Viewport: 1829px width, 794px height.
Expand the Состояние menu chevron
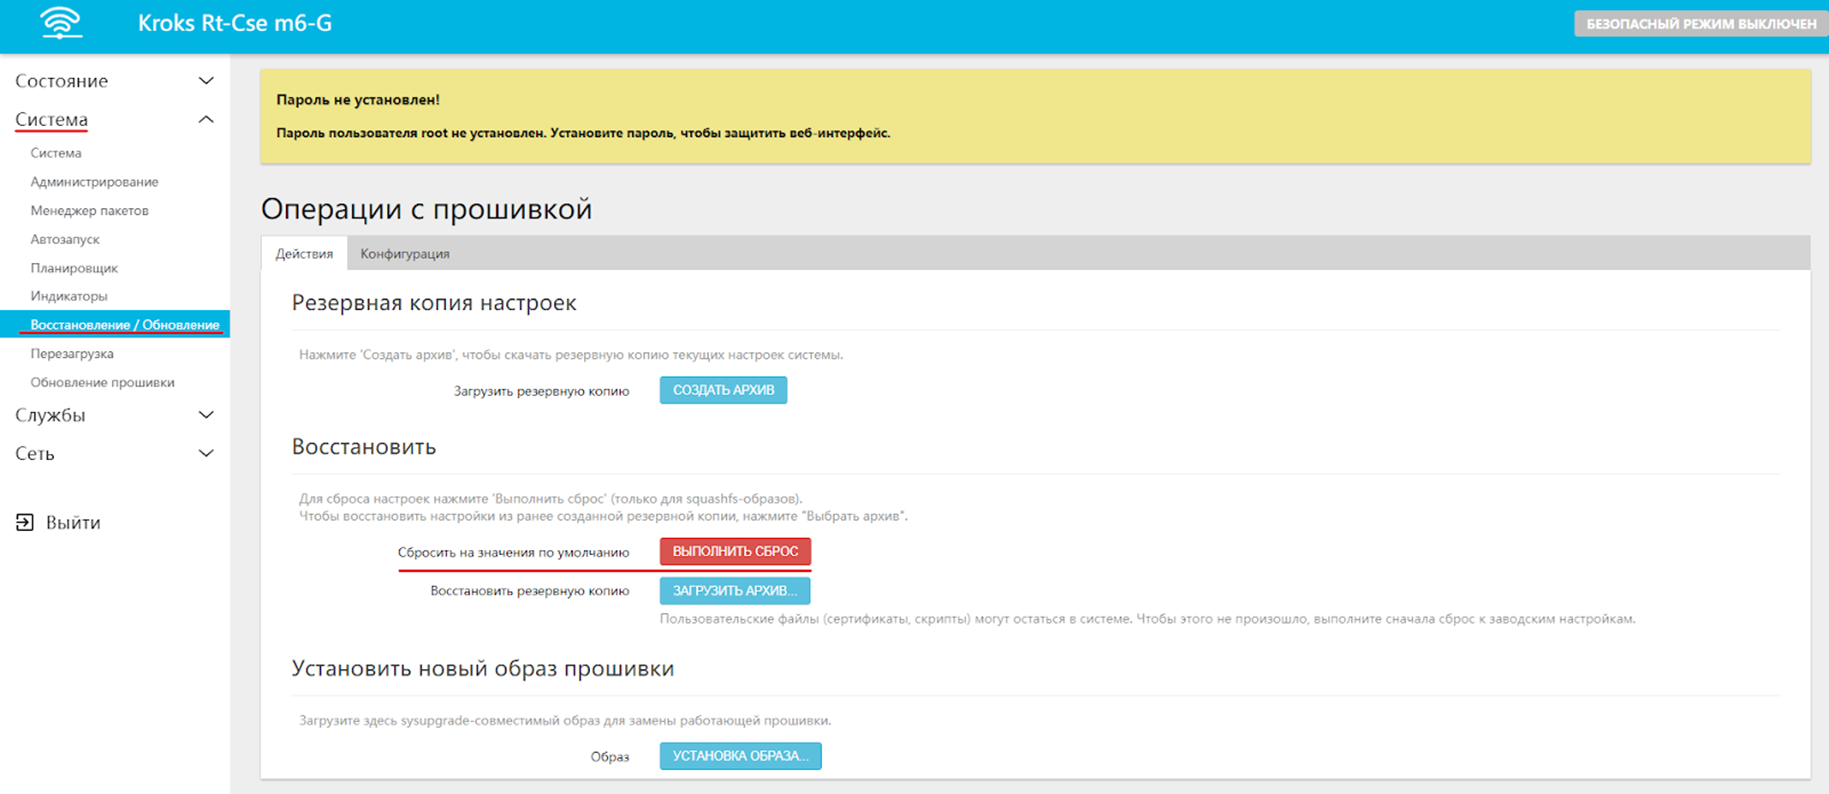pos(206,81)
